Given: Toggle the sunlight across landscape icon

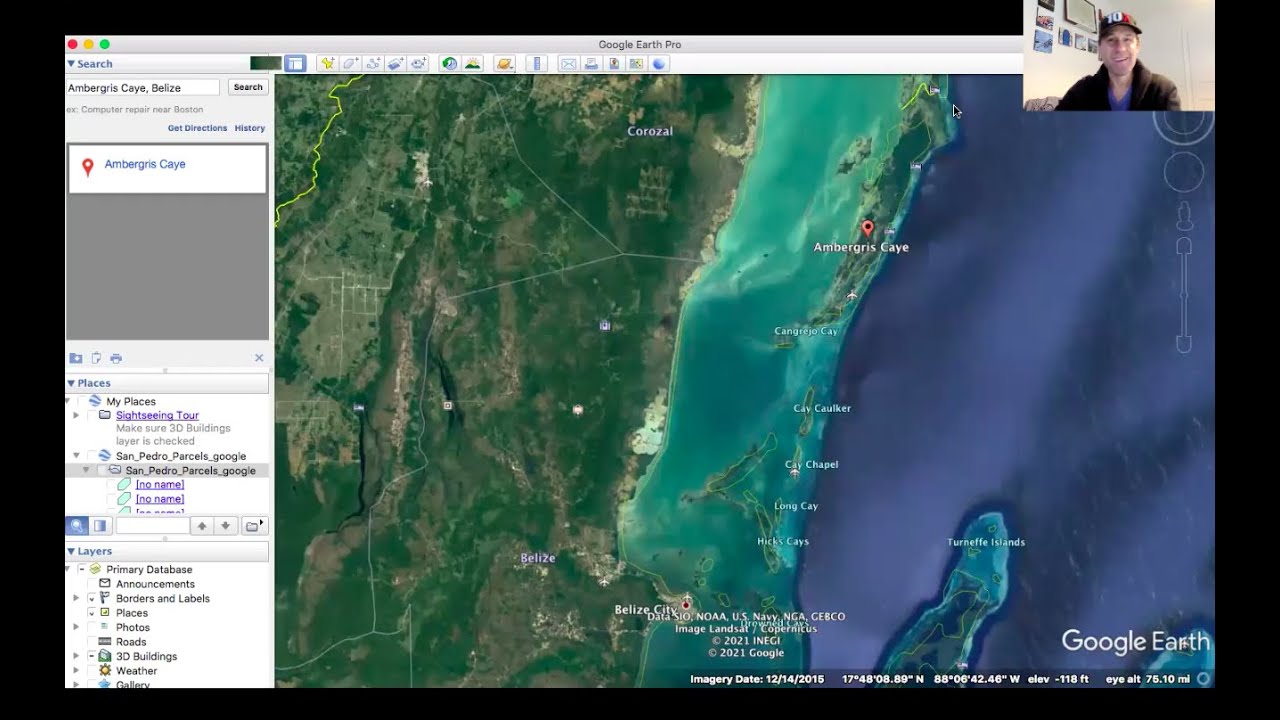Looking at the screenshot, I should (x=473, y=63).
